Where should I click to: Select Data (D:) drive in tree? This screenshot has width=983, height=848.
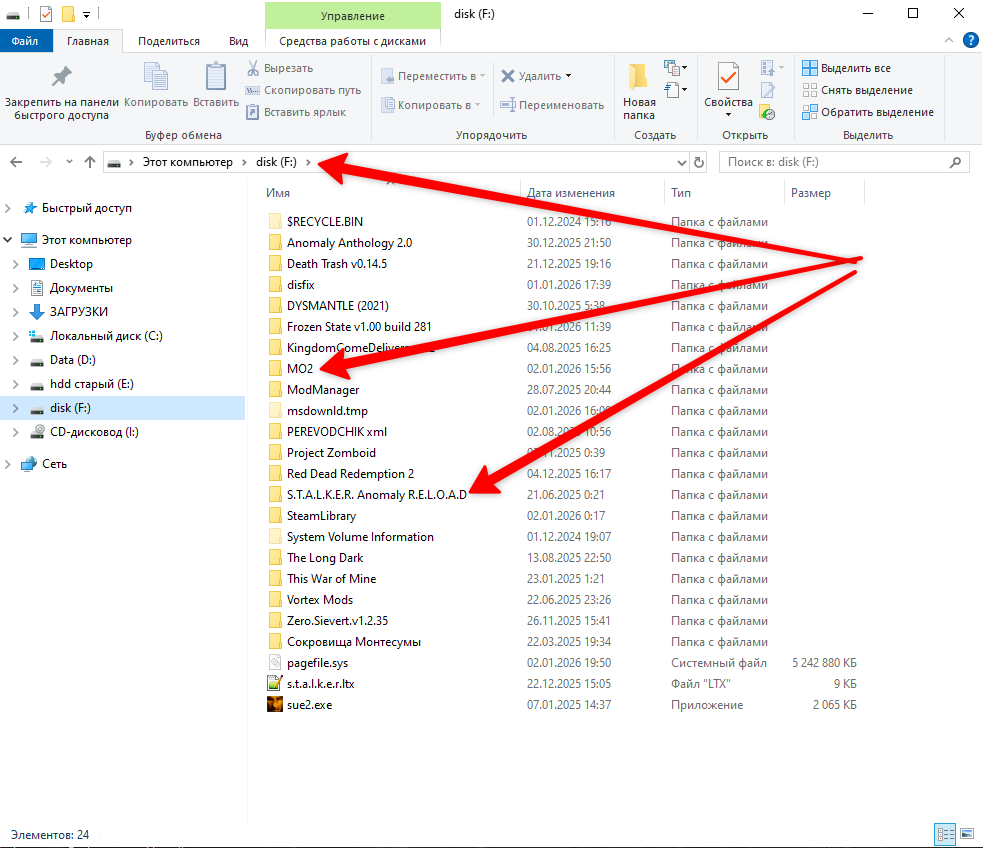(73, 360)
